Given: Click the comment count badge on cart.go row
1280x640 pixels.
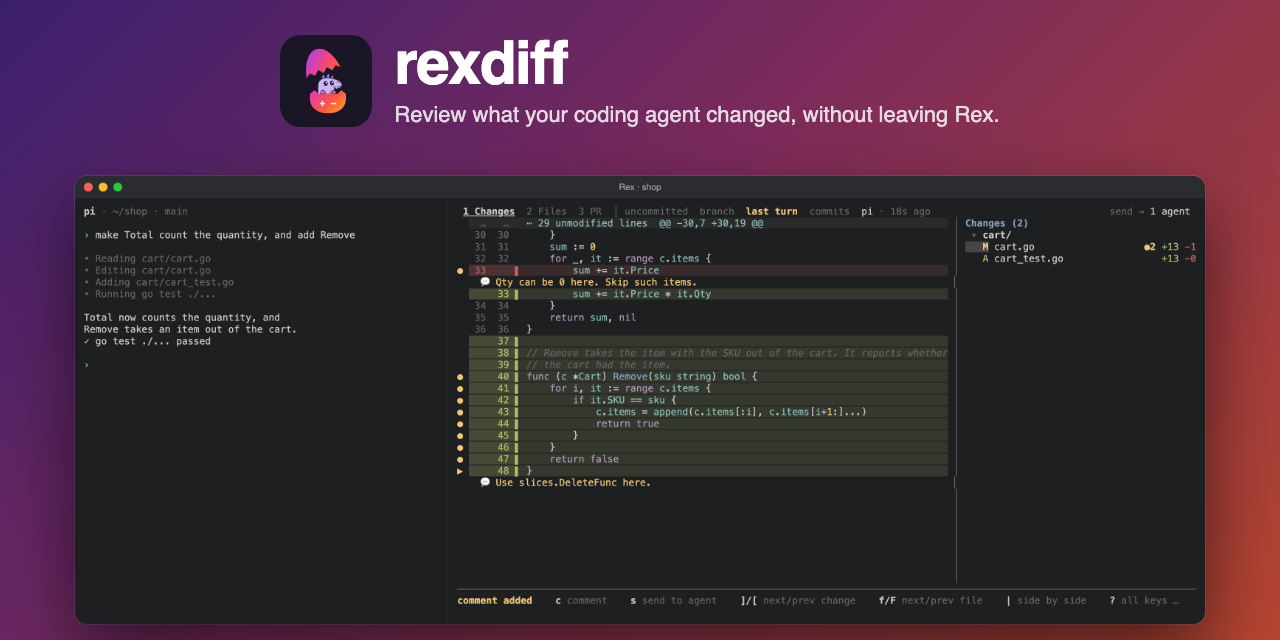Looking at the screenshot, I should pyautogui.click(x=1150, y=247).
